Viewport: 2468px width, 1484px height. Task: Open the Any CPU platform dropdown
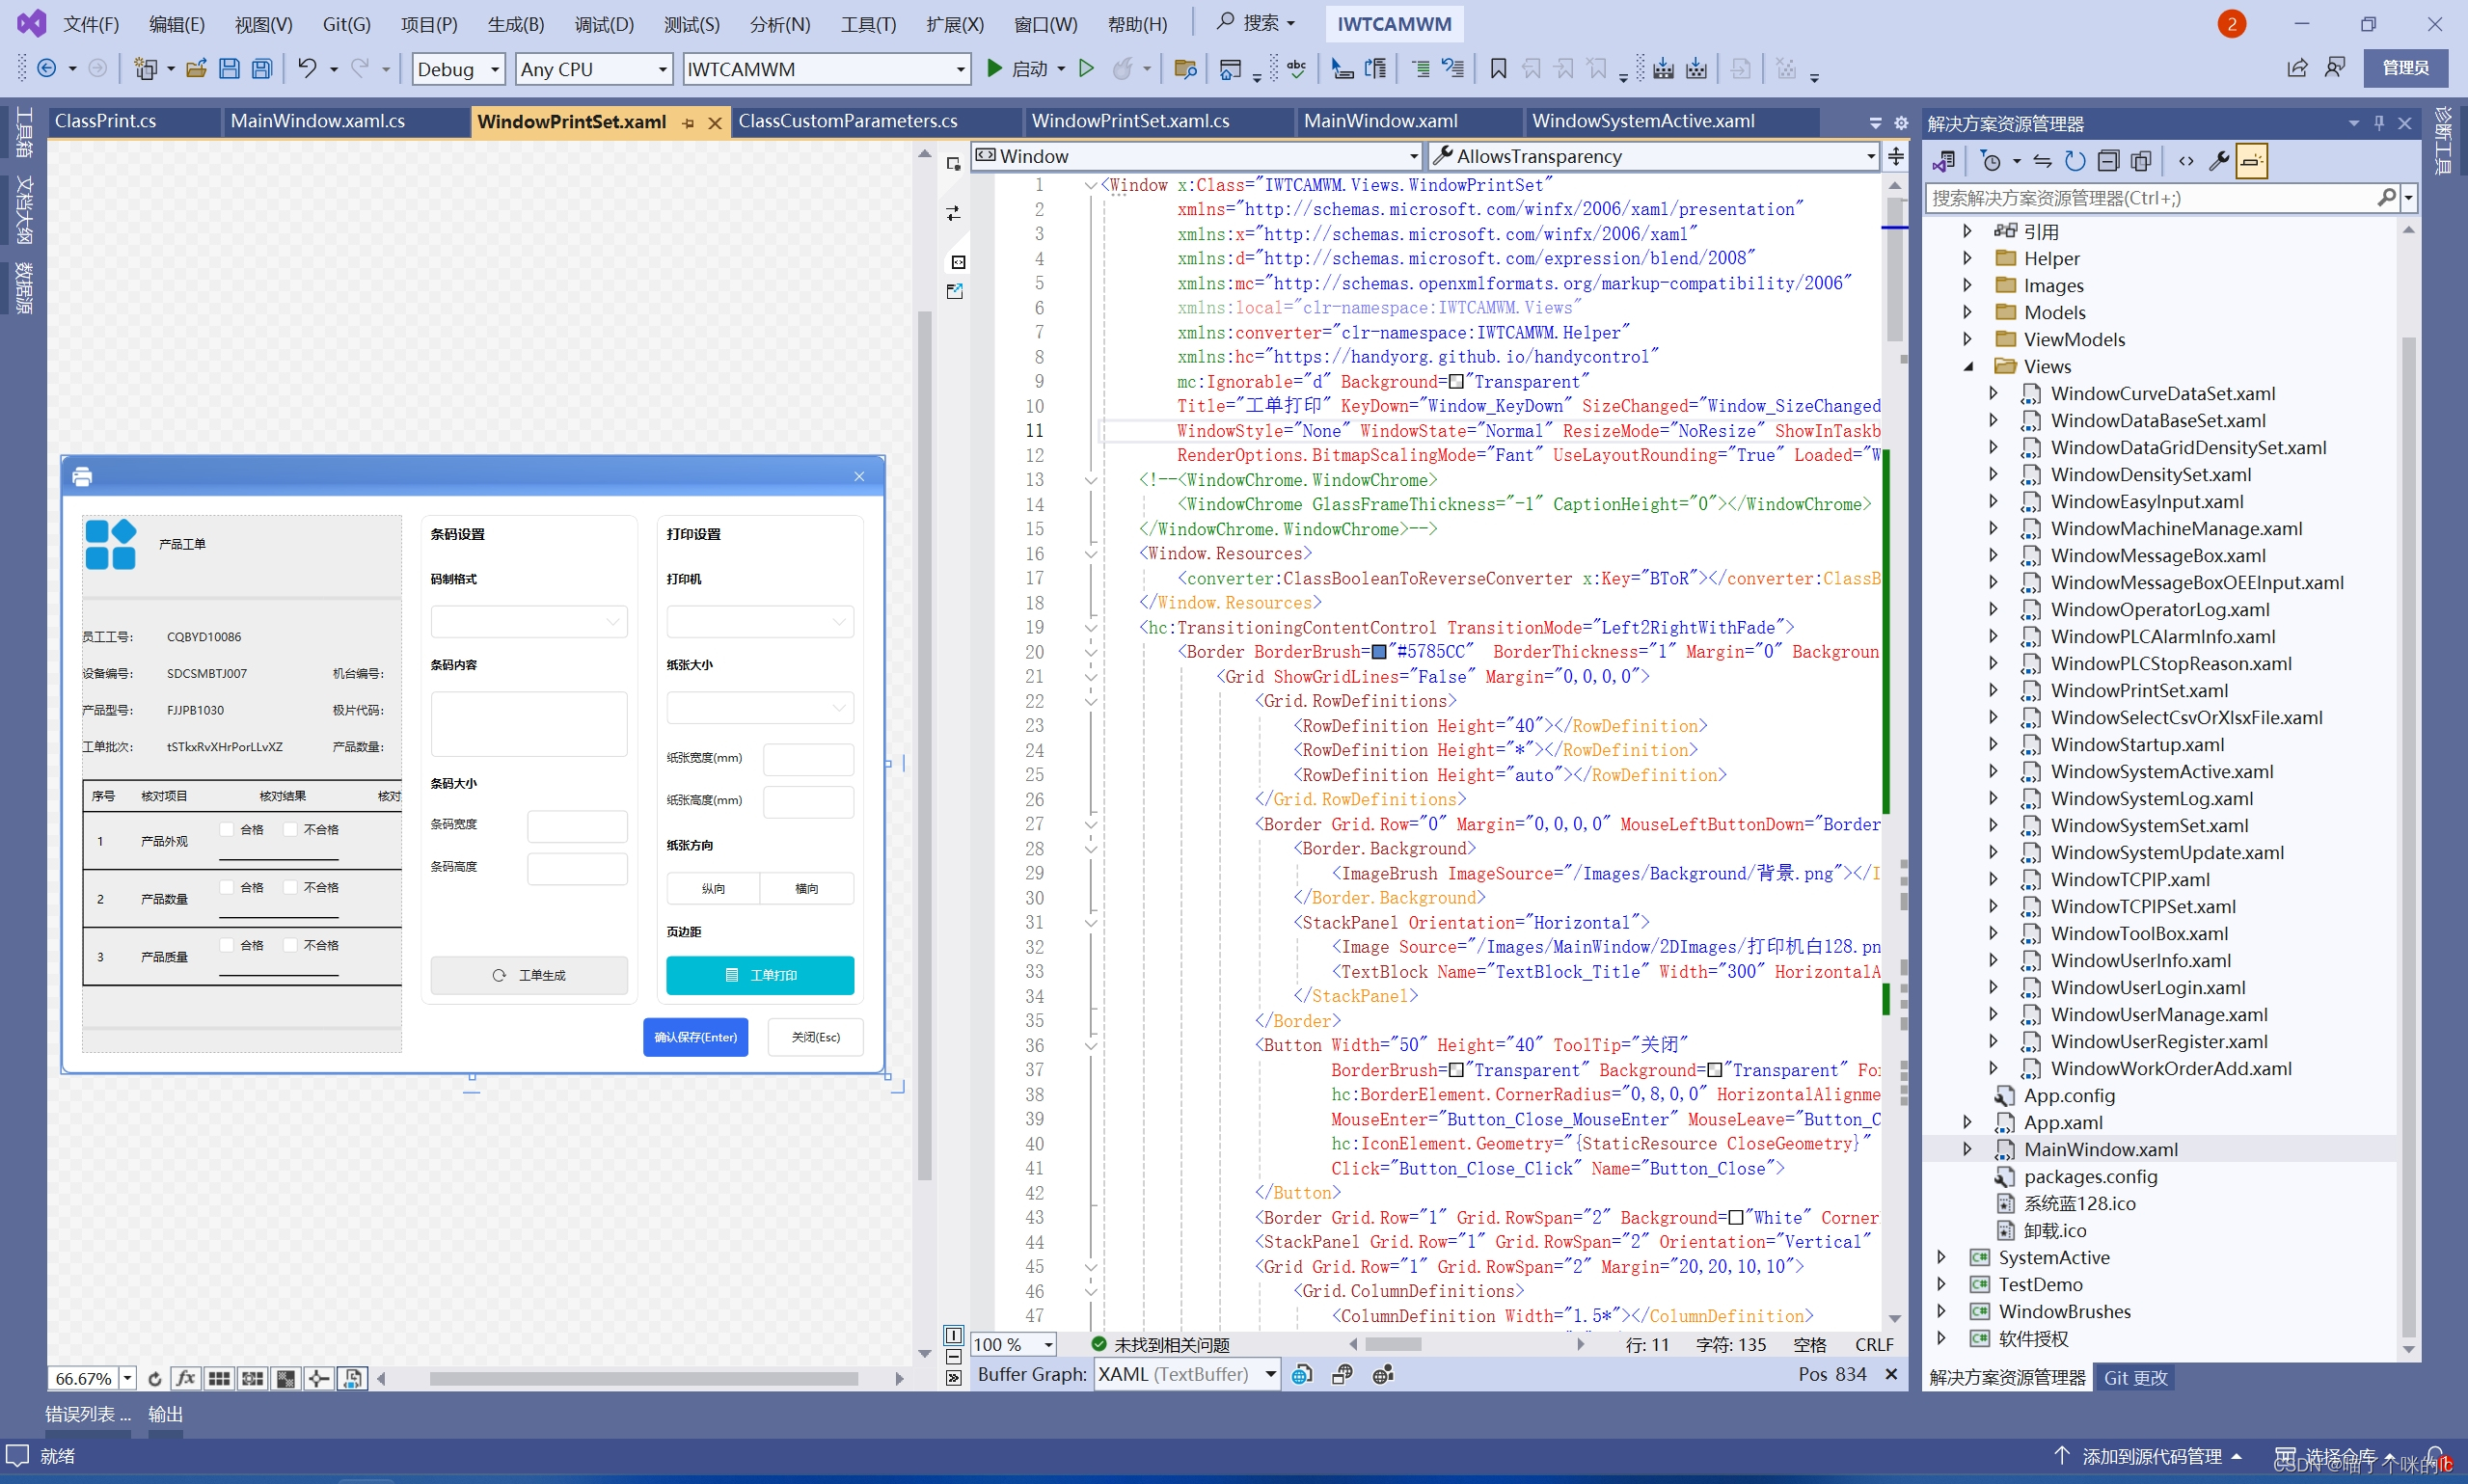tap(594, 69)
